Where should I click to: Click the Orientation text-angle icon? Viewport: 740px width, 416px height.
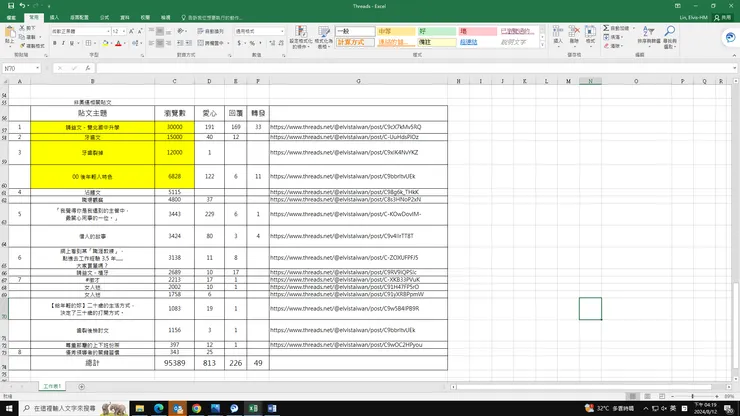click(x=180, y=31)
